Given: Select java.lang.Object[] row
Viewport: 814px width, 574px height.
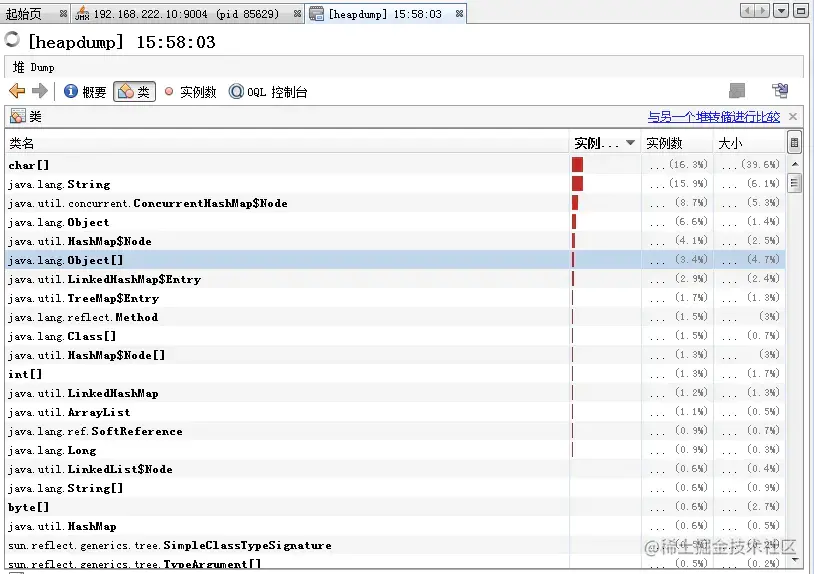Looking at the screenshot, I should point(395,260).
